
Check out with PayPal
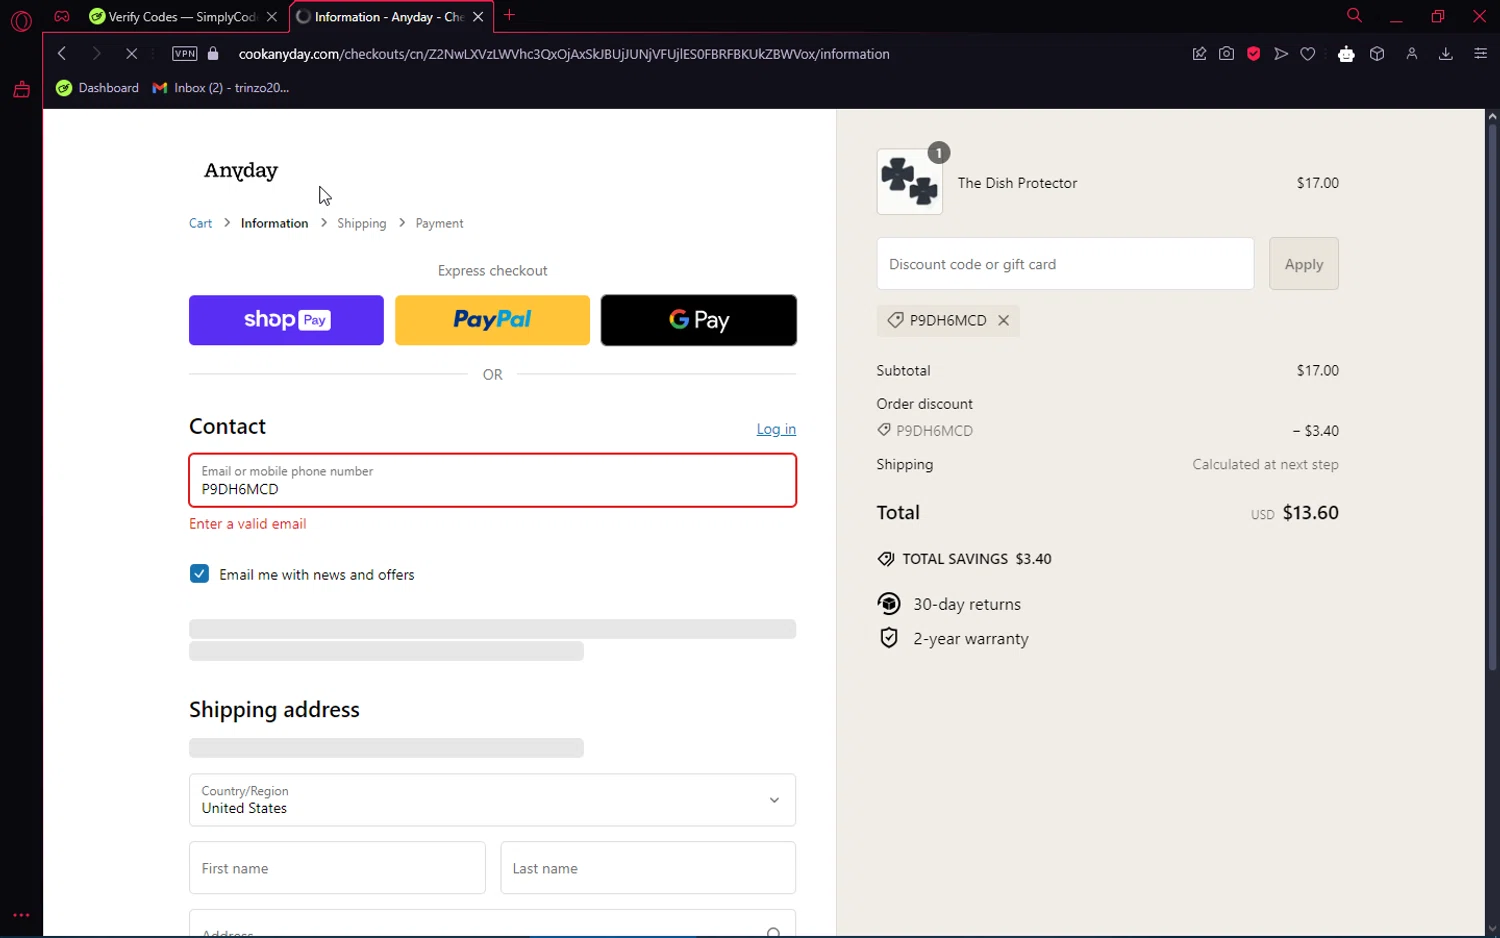point(492,320)
